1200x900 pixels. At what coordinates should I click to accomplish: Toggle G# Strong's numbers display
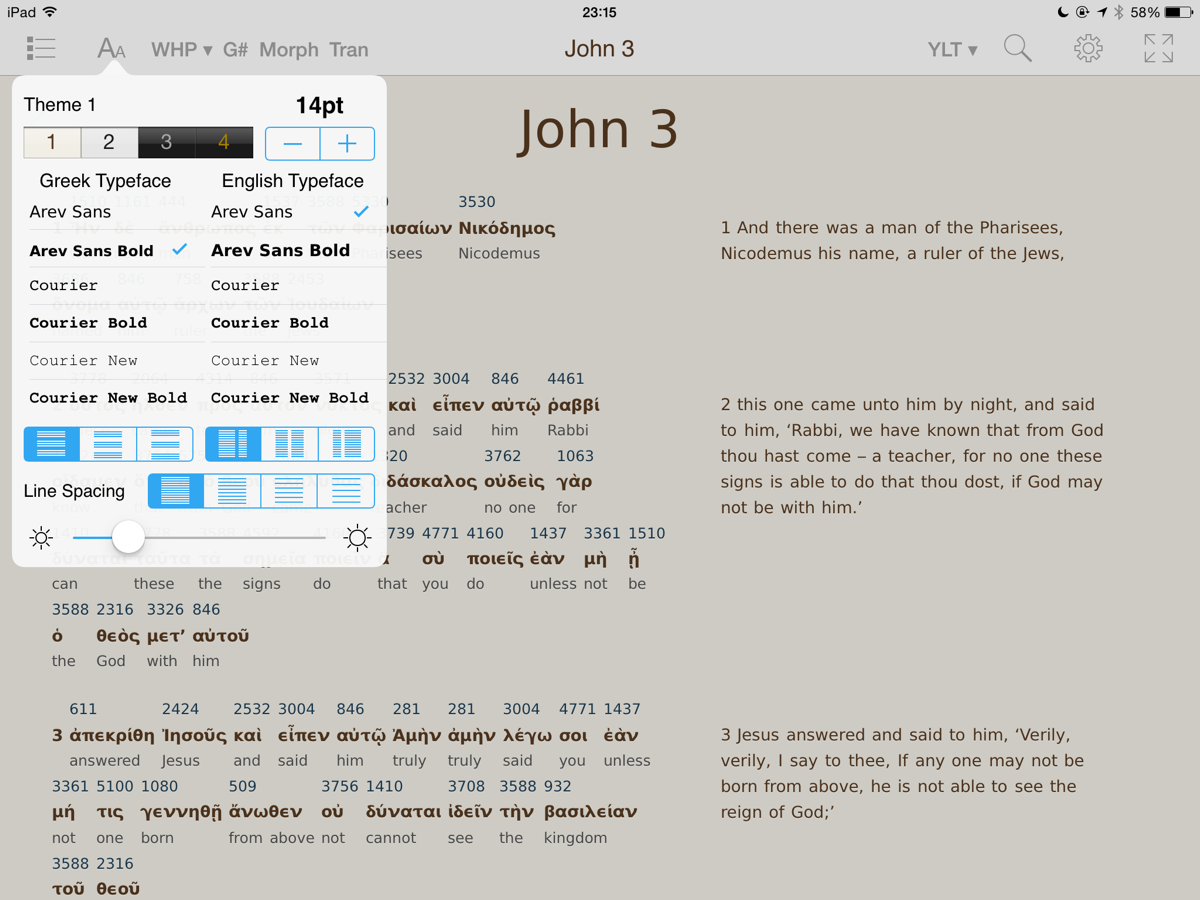(235, 50)
